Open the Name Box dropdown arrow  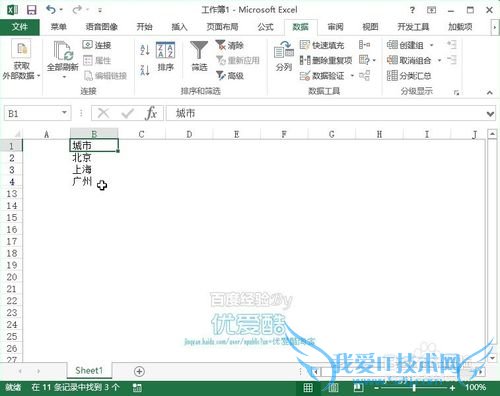coord(64,113)
